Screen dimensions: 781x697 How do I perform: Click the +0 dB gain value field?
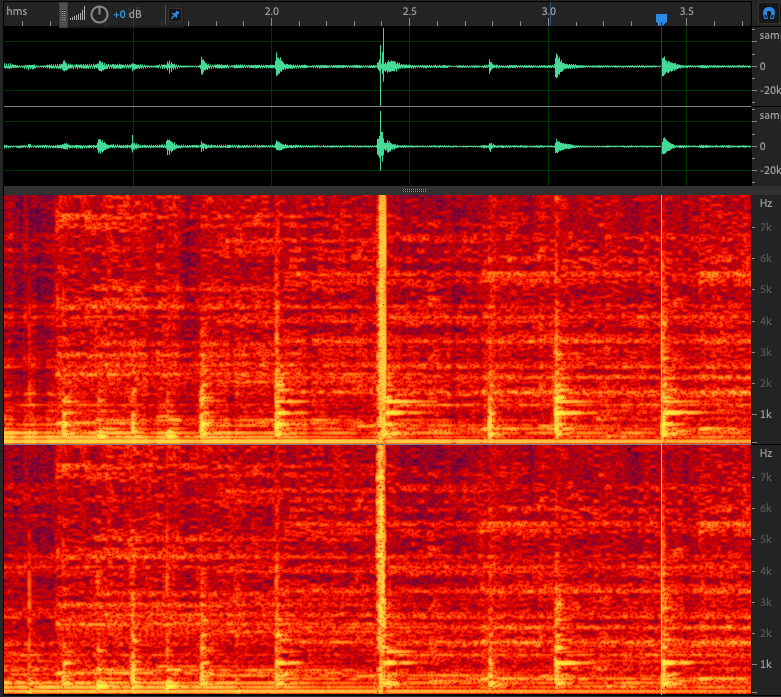tap(126, 15)
